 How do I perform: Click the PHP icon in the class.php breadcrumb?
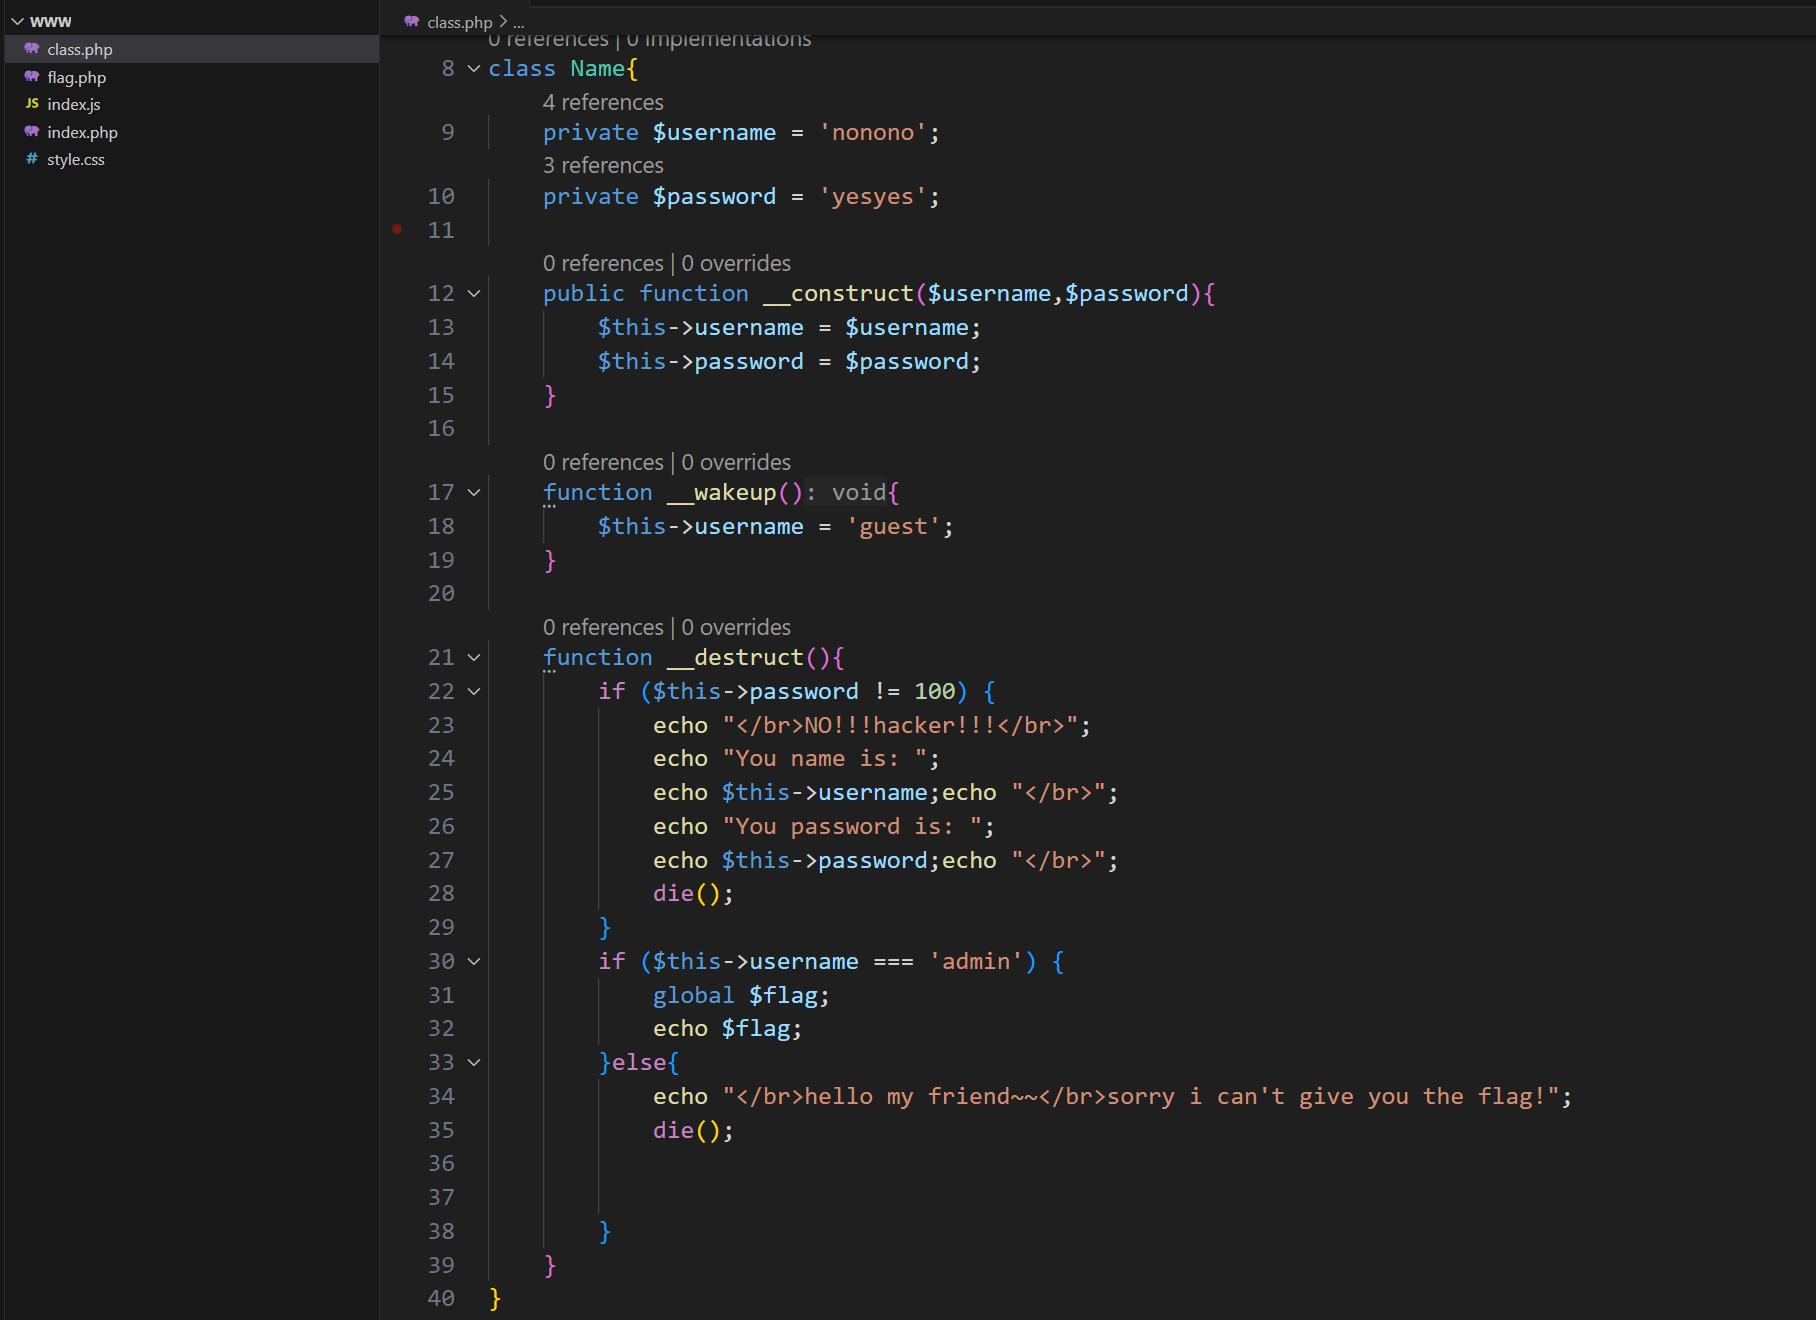[x=412, y=22]
